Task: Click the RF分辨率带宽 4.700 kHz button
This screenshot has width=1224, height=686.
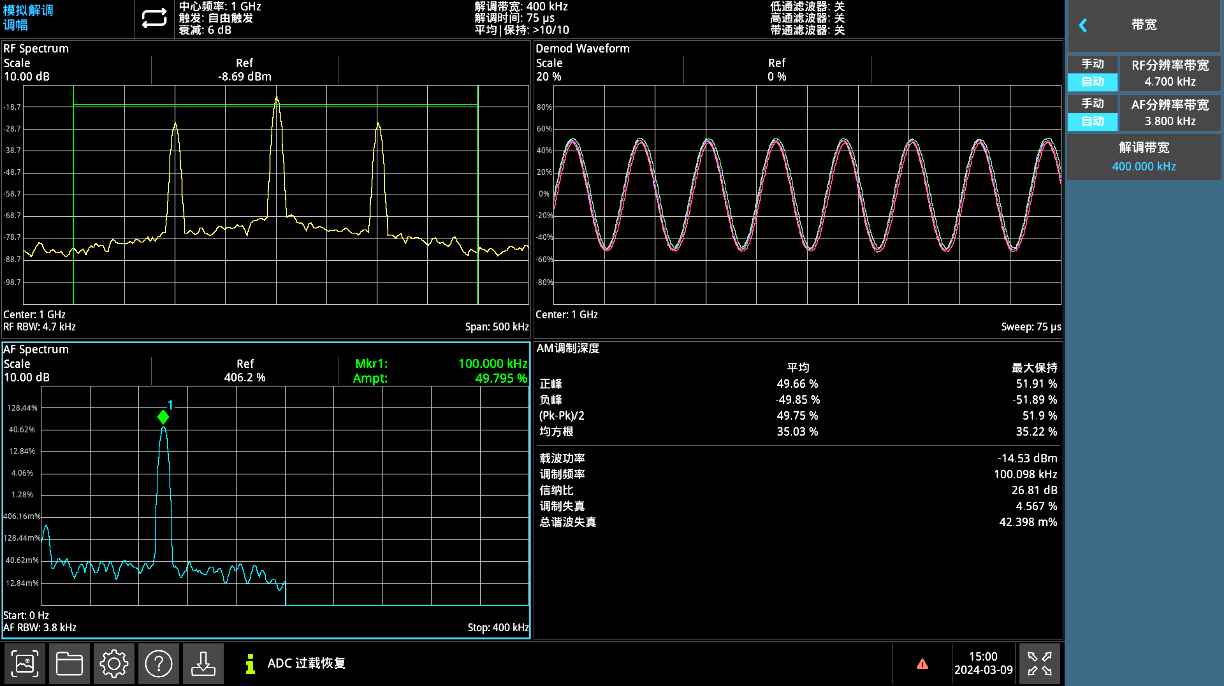Action: point(1169,73)
